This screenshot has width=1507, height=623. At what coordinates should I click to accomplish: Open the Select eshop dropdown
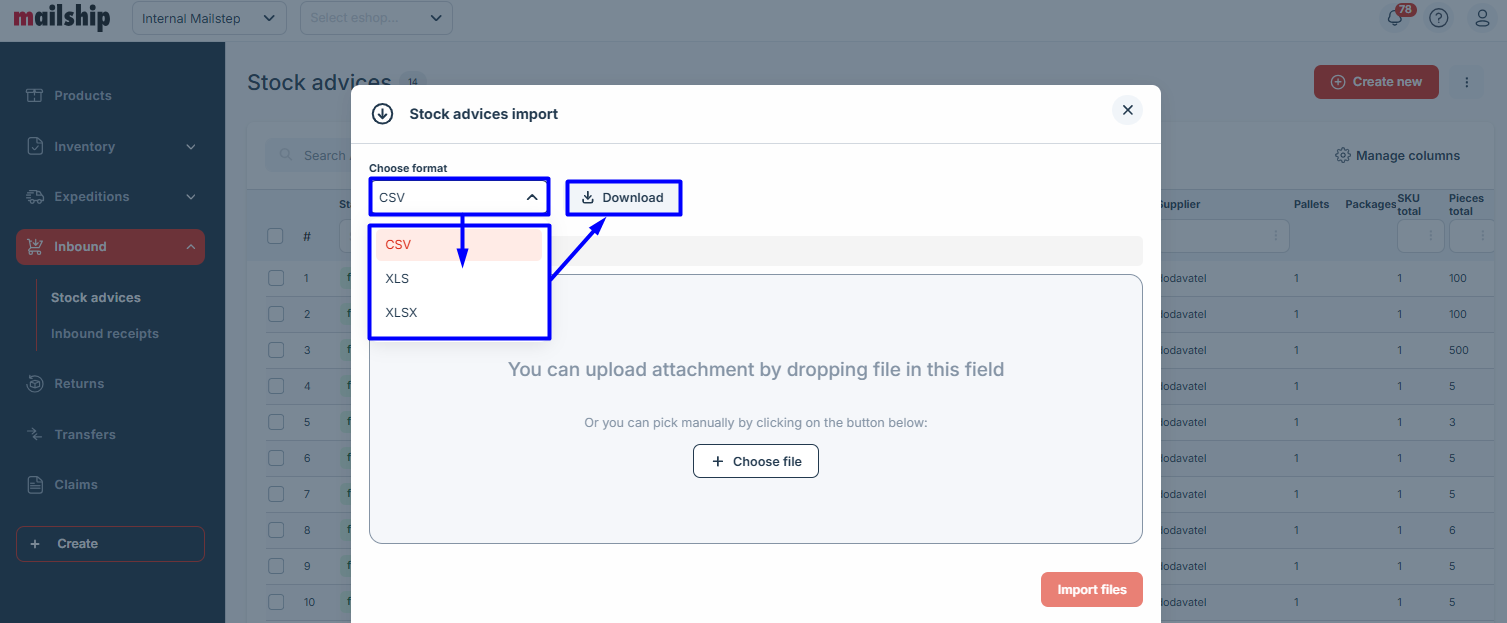click(x=376, y=18)
